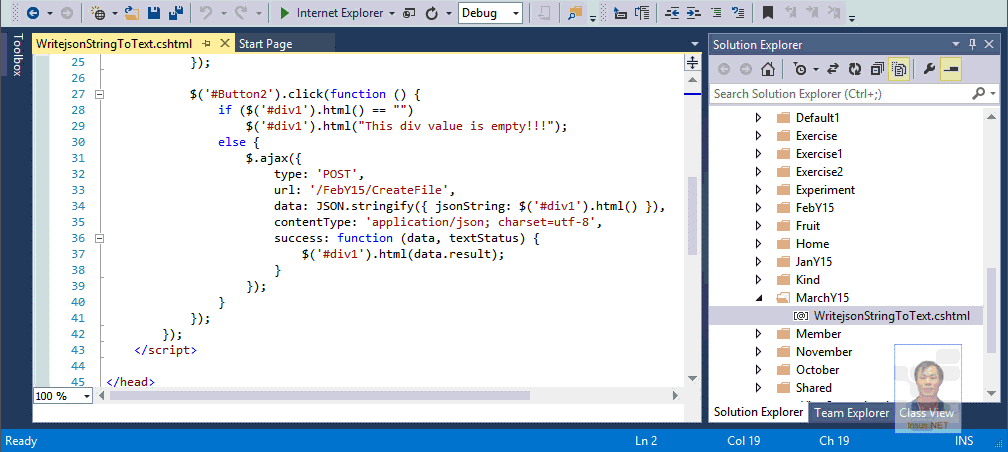Collapse the code block at line 27
The image size is (1008, 452).
coord(99,95)
